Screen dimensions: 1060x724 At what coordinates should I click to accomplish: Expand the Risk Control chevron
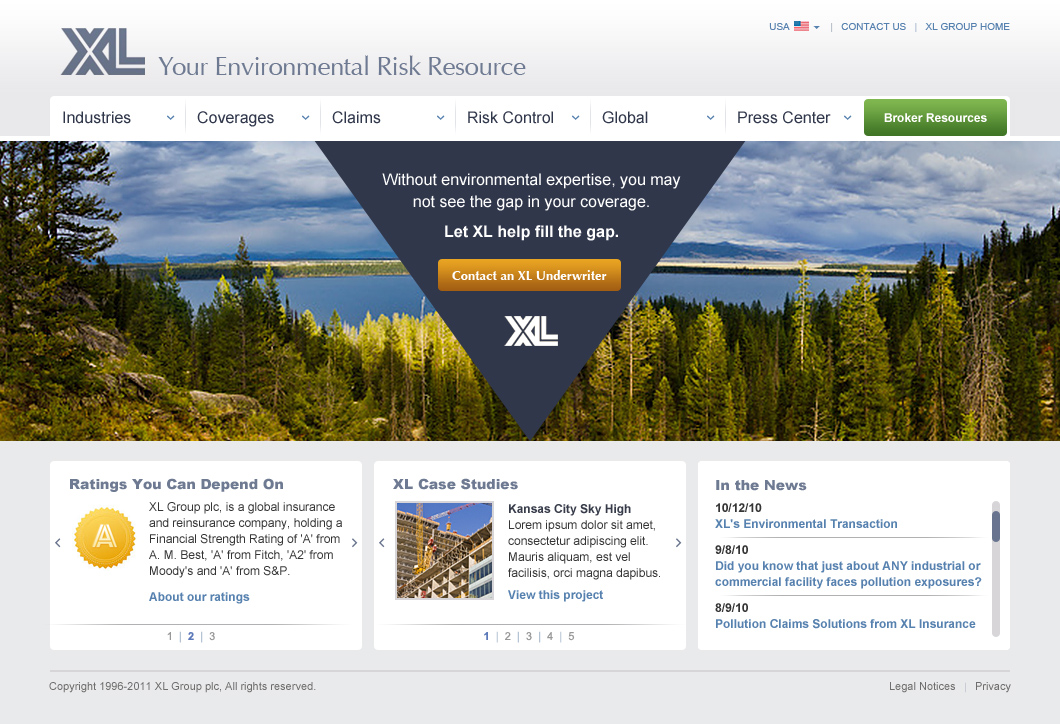point(575,118)
